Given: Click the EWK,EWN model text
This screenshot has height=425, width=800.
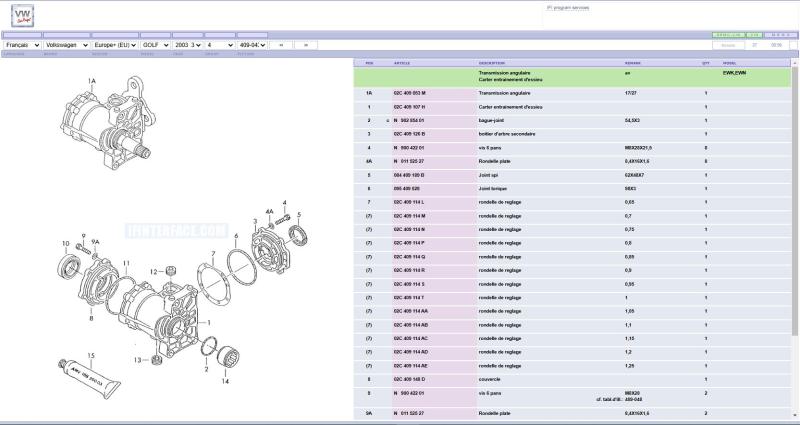Looking at the screenshot, I should pyautogui.click(x=734, y=73).
